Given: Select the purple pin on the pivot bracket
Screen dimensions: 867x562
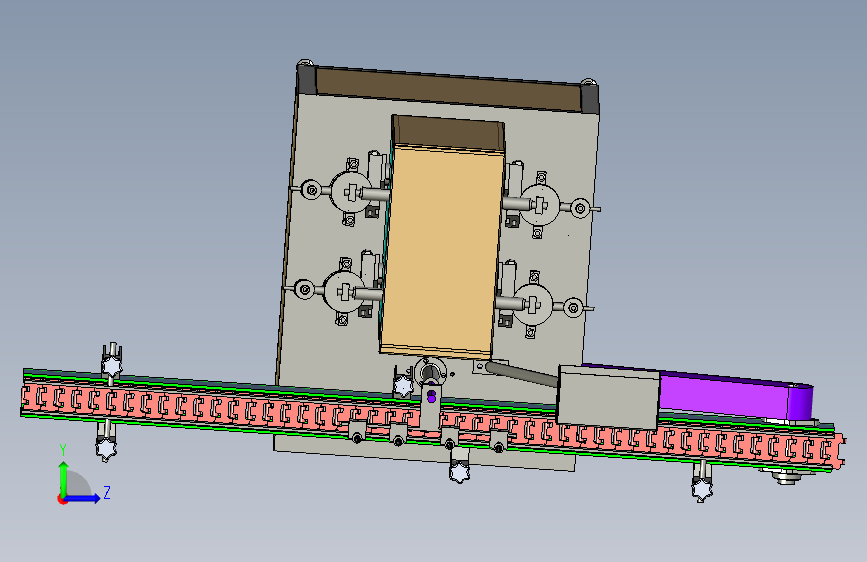Looking at the screenshot, I should click(431, 396).
